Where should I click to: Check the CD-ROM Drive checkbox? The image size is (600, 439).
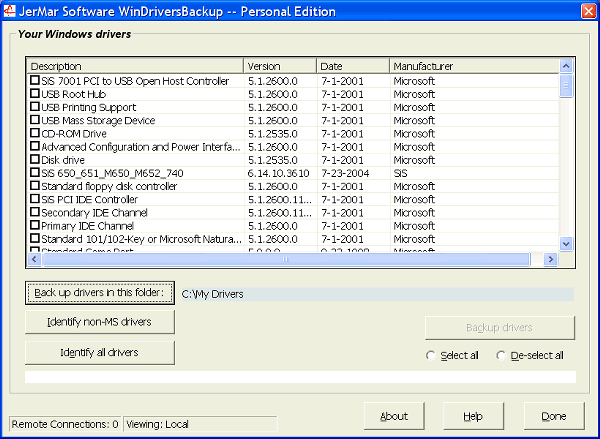click(x=35, y=133)
